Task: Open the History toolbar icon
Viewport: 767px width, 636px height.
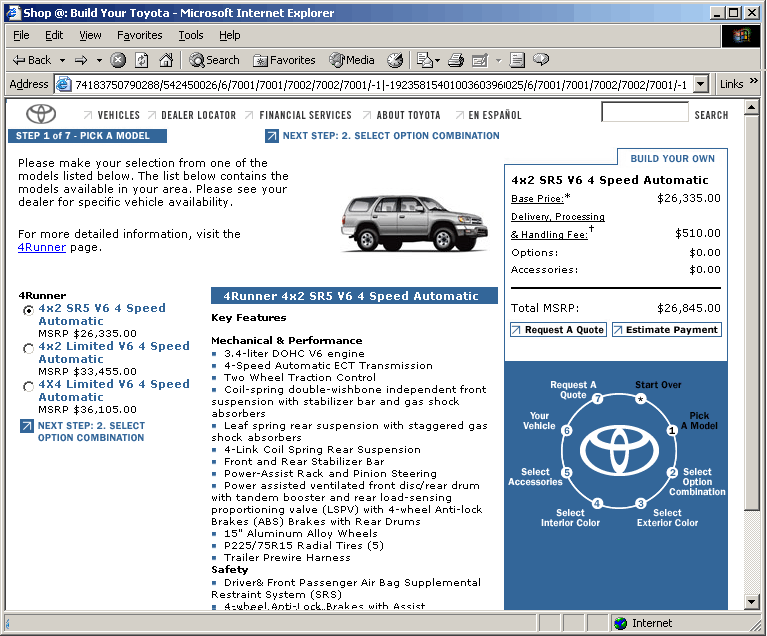Action: click(x=395, y=60)
